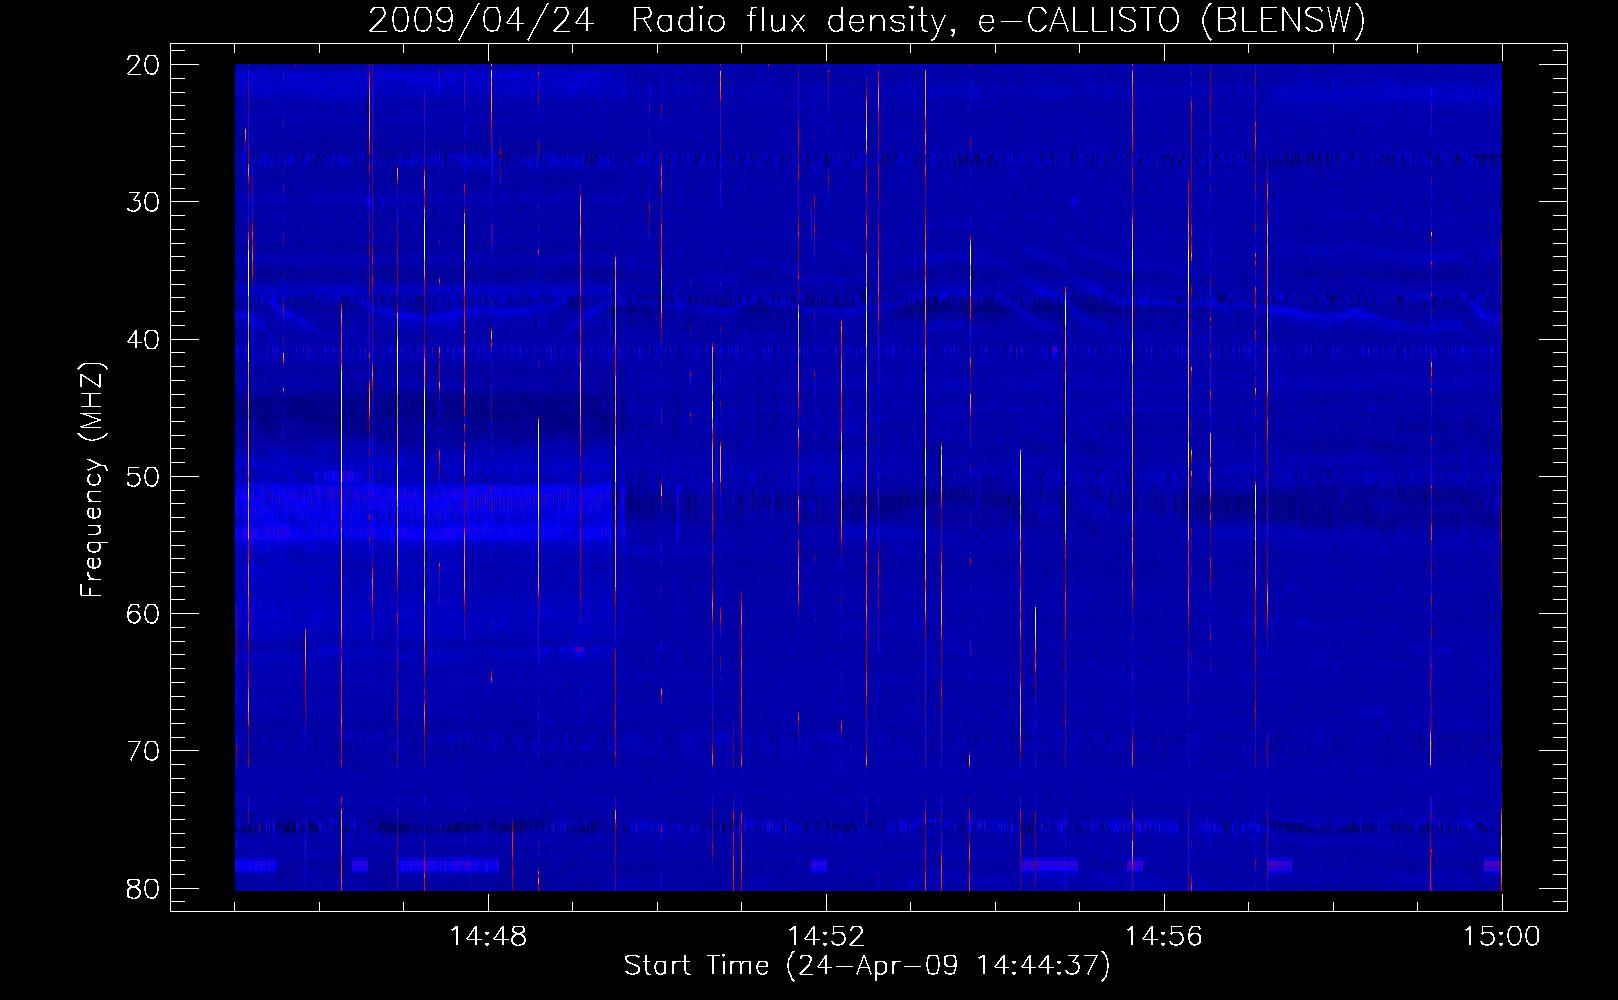Screen dimensions: 1618x1000
Task: Click the '40' frequency tick label
Action: tap(144, 339)
